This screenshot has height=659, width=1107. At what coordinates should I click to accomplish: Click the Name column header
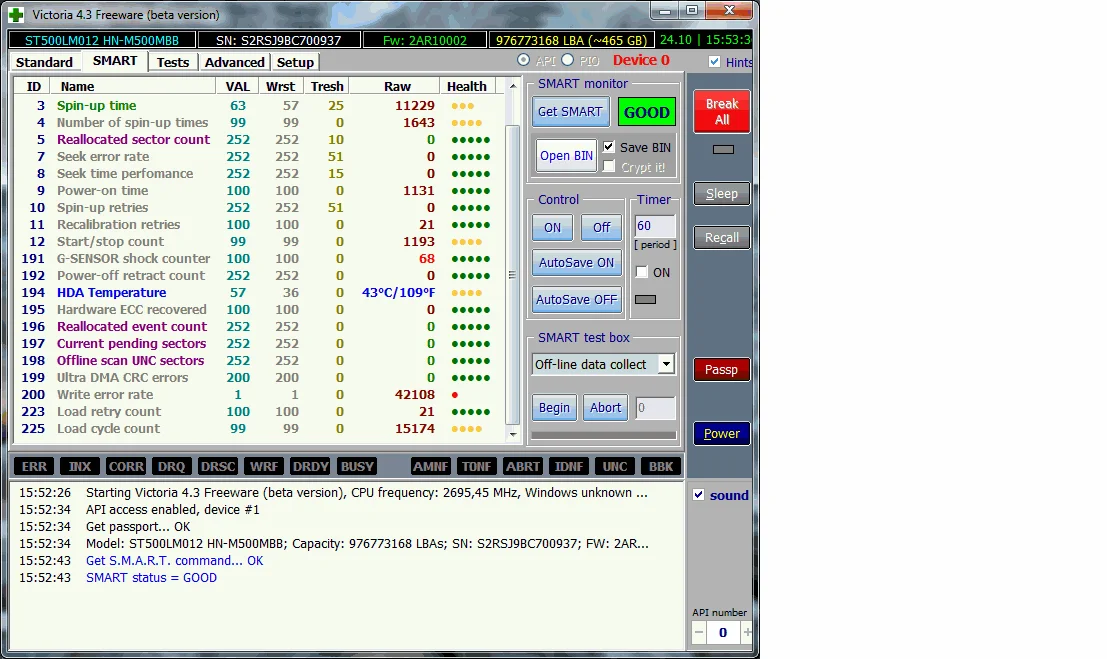coord(133,86)
